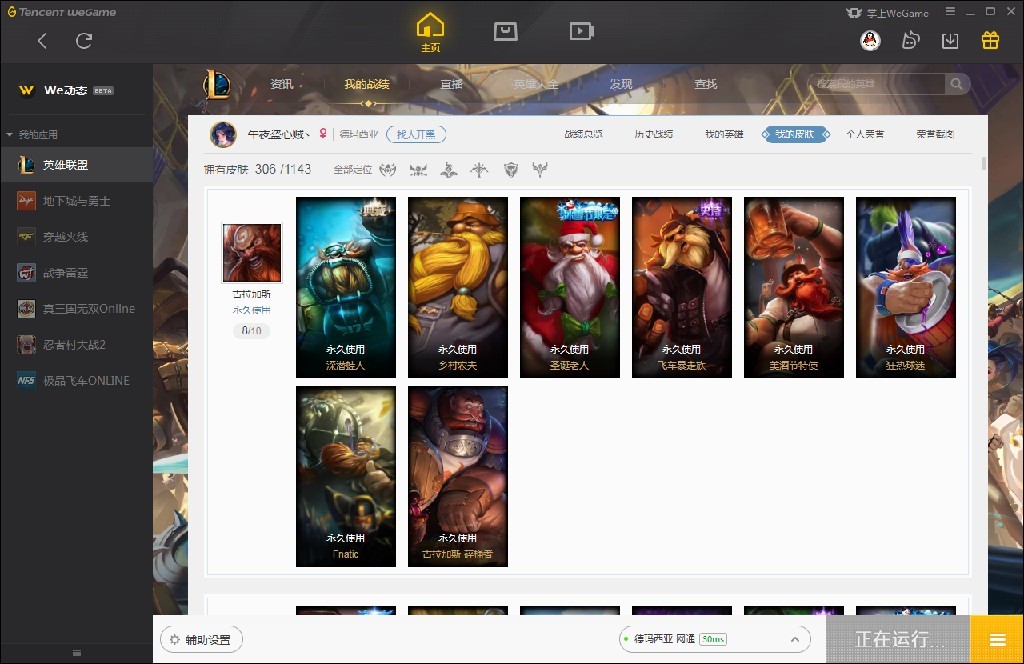This screenshot has width=1024, height=664.
Task: Open the 古拉加斯 碎梯者 skin card
Action: [x=458, y=476]
